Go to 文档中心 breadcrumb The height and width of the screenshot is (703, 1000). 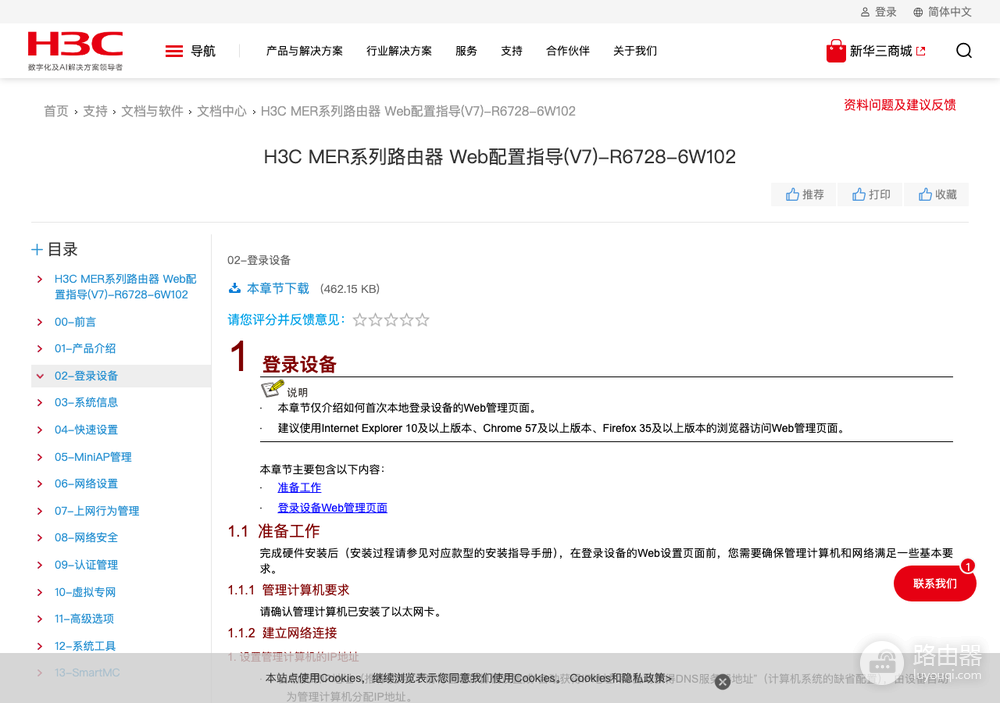pos(221,111)
